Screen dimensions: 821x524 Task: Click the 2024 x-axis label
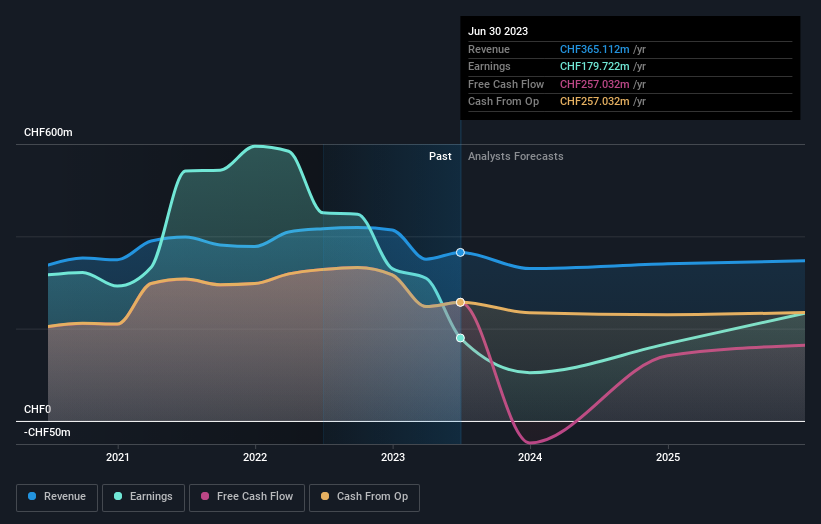point(530,457)
